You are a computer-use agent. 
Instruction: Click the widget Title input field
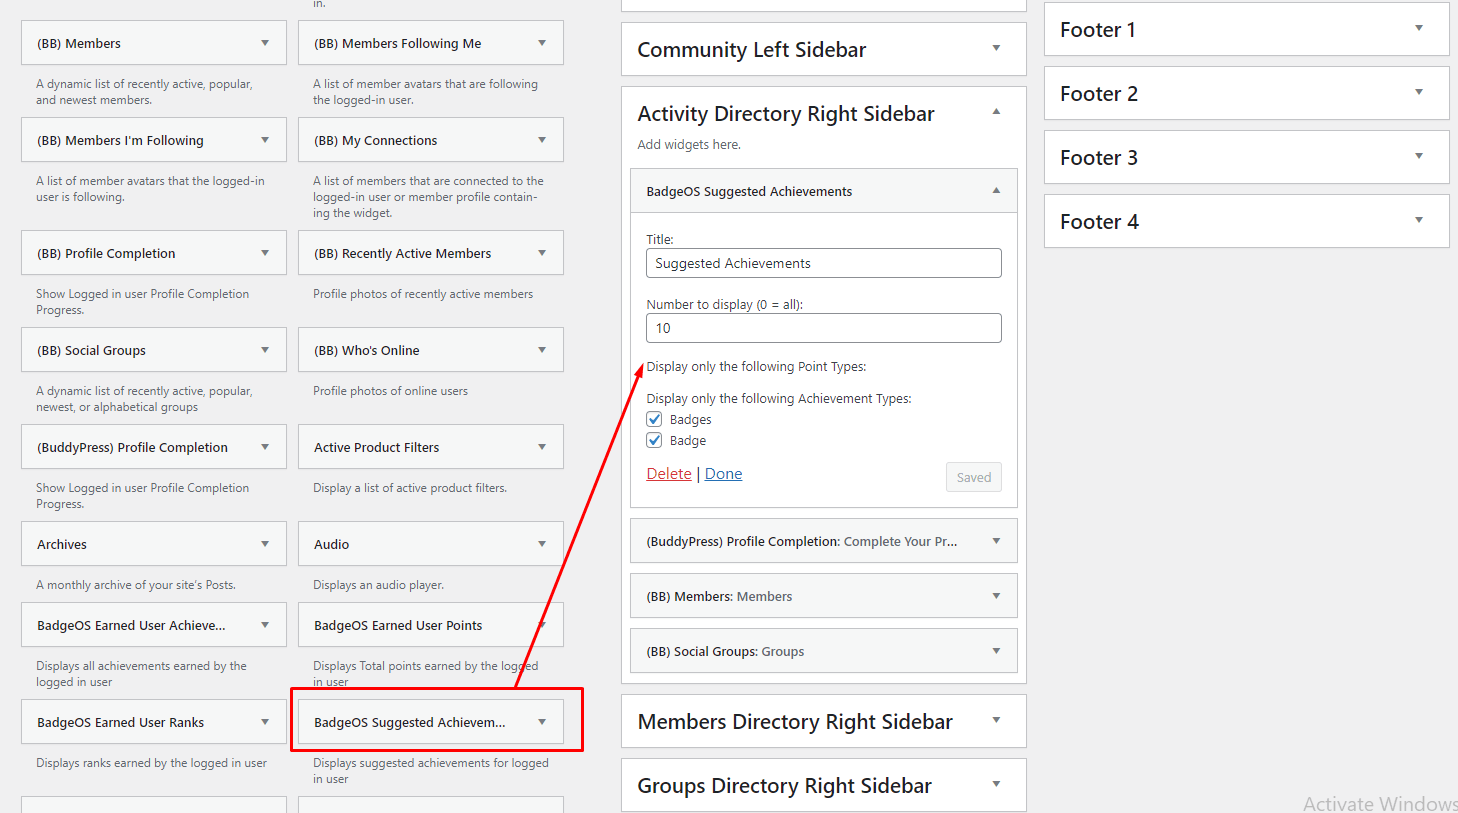click(823, 263)
